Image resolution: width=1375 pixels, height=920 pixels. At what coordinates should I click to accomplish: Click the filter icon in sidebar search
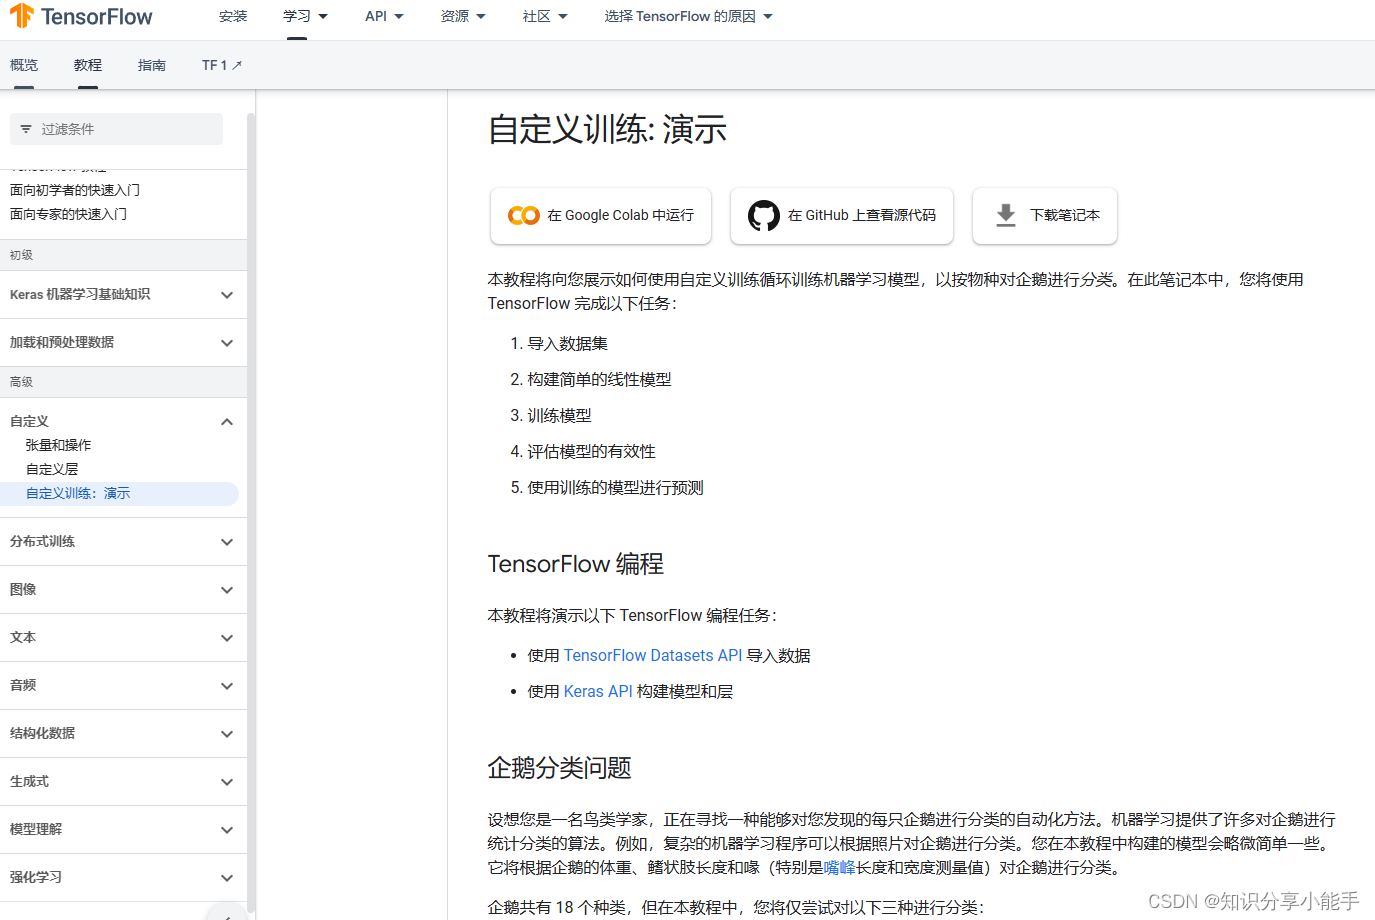[x=26, y=129]
